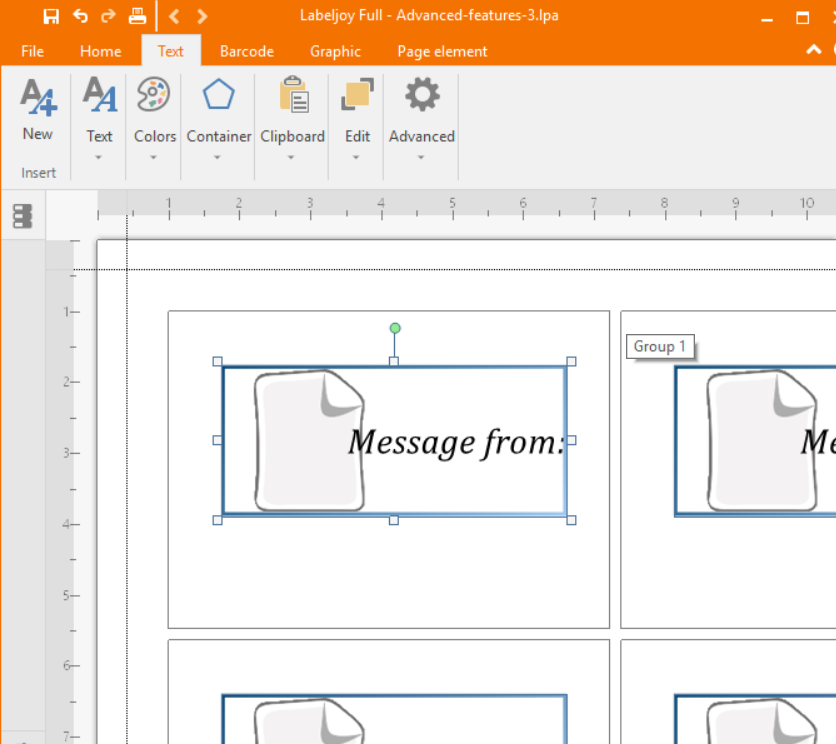Open the Advanced gear icon

pyautogui.click(x=422, y=94)
